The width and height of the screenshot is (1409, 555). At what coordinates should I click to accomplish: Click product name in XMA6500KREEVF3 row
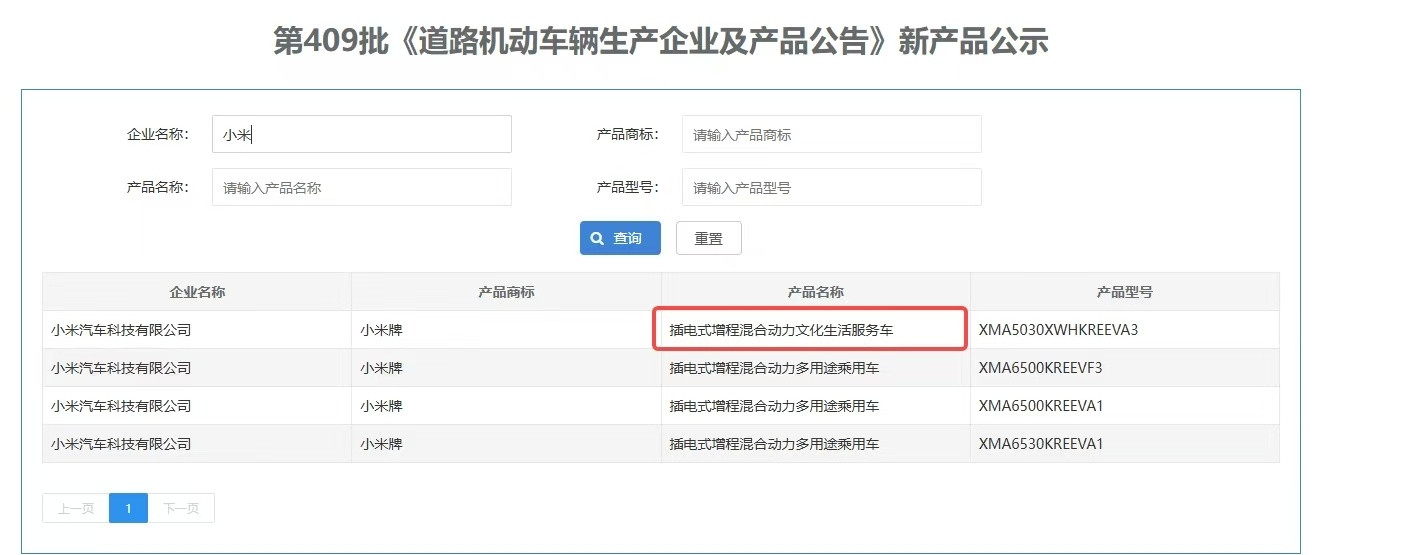tap(775, 368)
